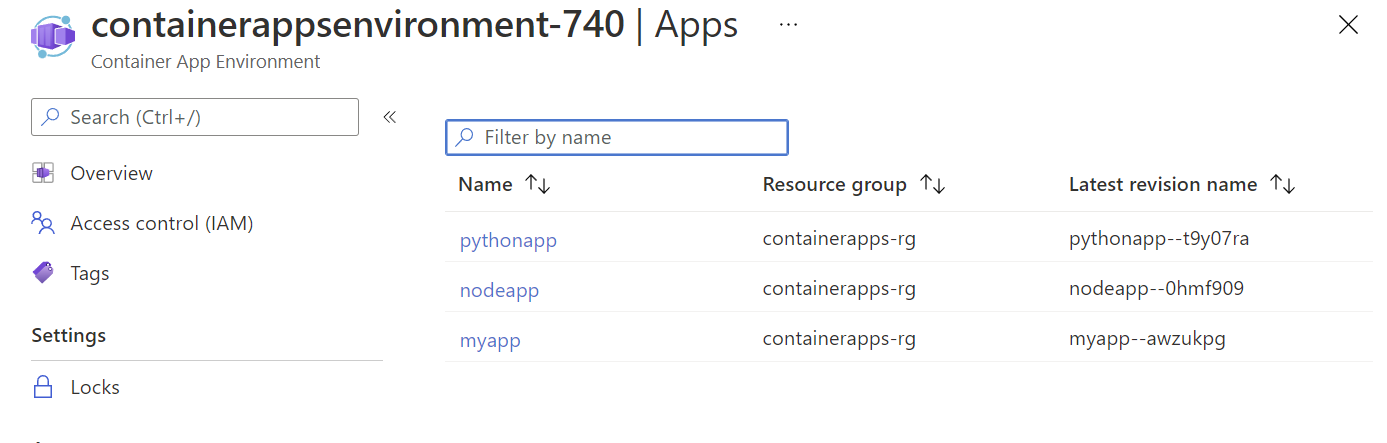Click the Latest revision name header

pos(1163,184)
